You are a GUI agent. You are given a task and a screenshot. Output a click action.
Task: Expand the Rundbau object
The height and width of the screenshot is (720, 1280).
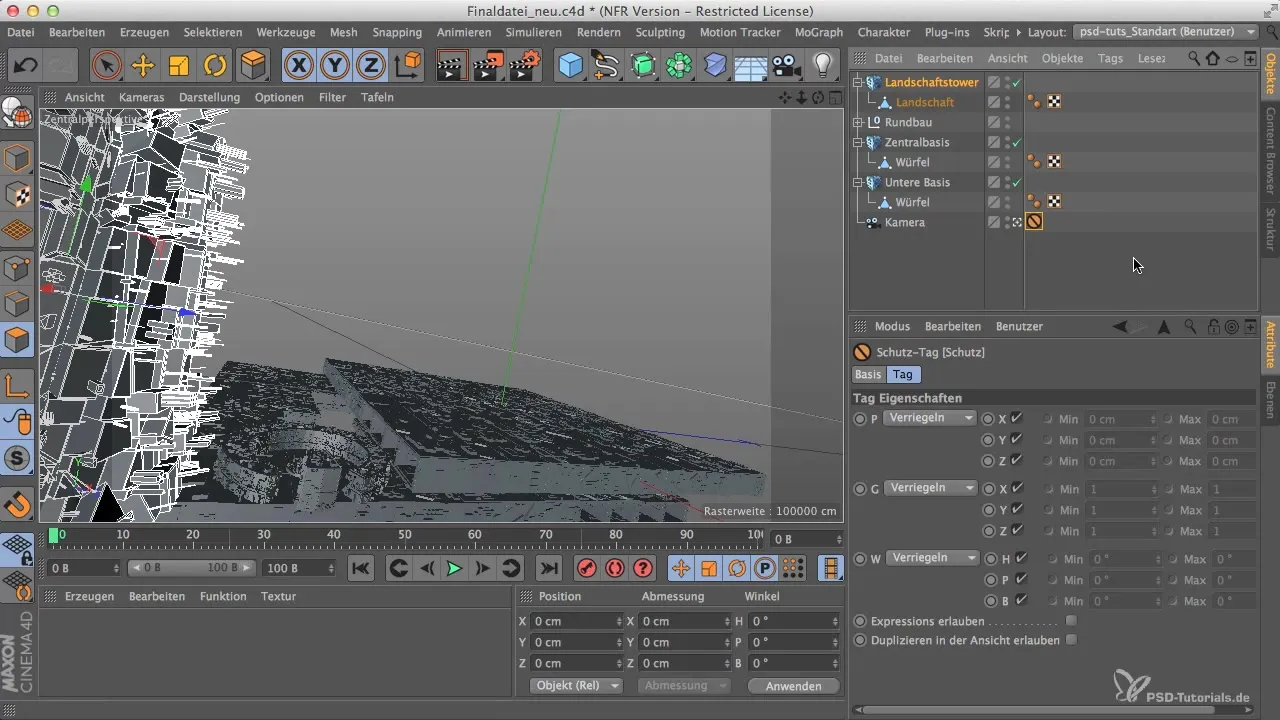[x=857, y=122]
